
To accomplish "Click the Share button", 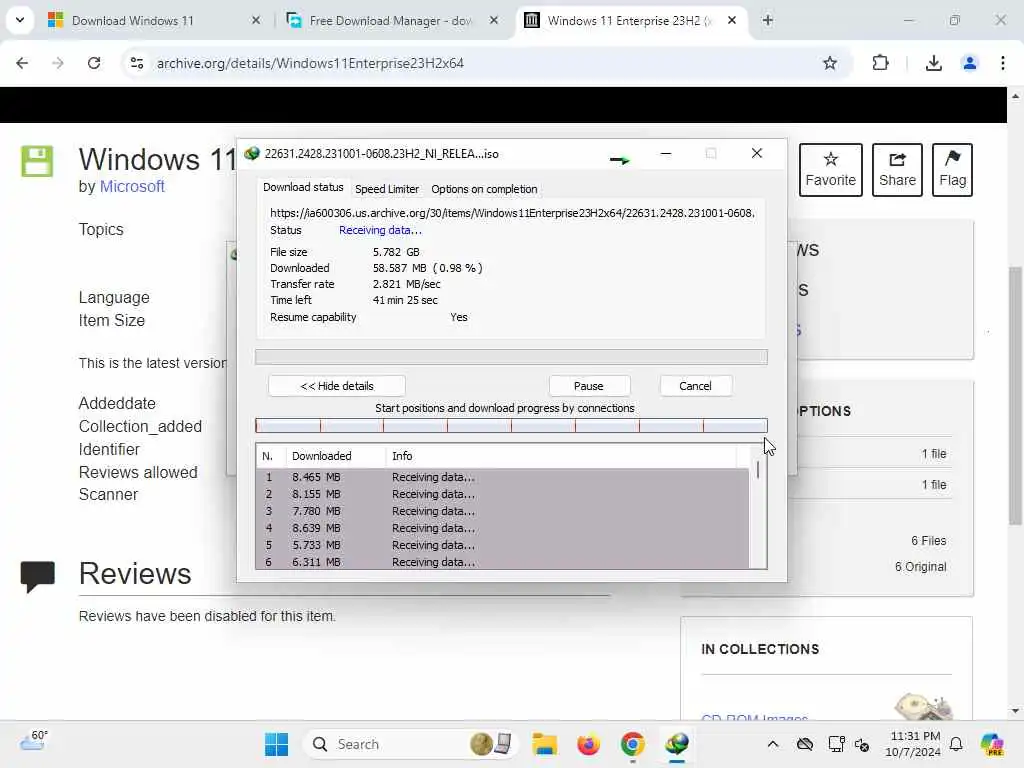I will click(x=897, y=170).
